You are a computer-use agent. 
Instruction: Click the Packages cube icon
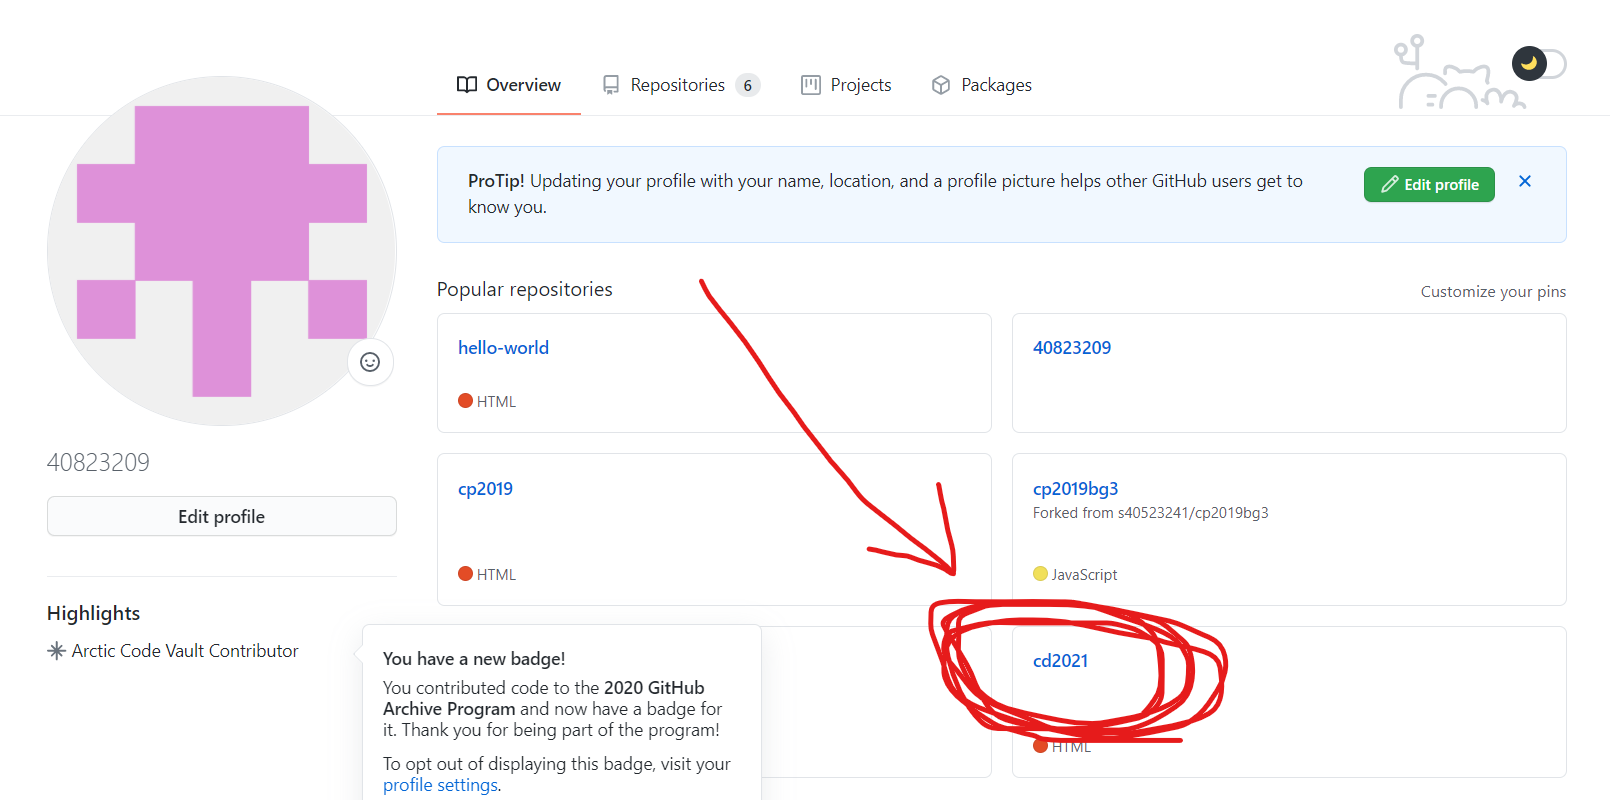[941, 85]
